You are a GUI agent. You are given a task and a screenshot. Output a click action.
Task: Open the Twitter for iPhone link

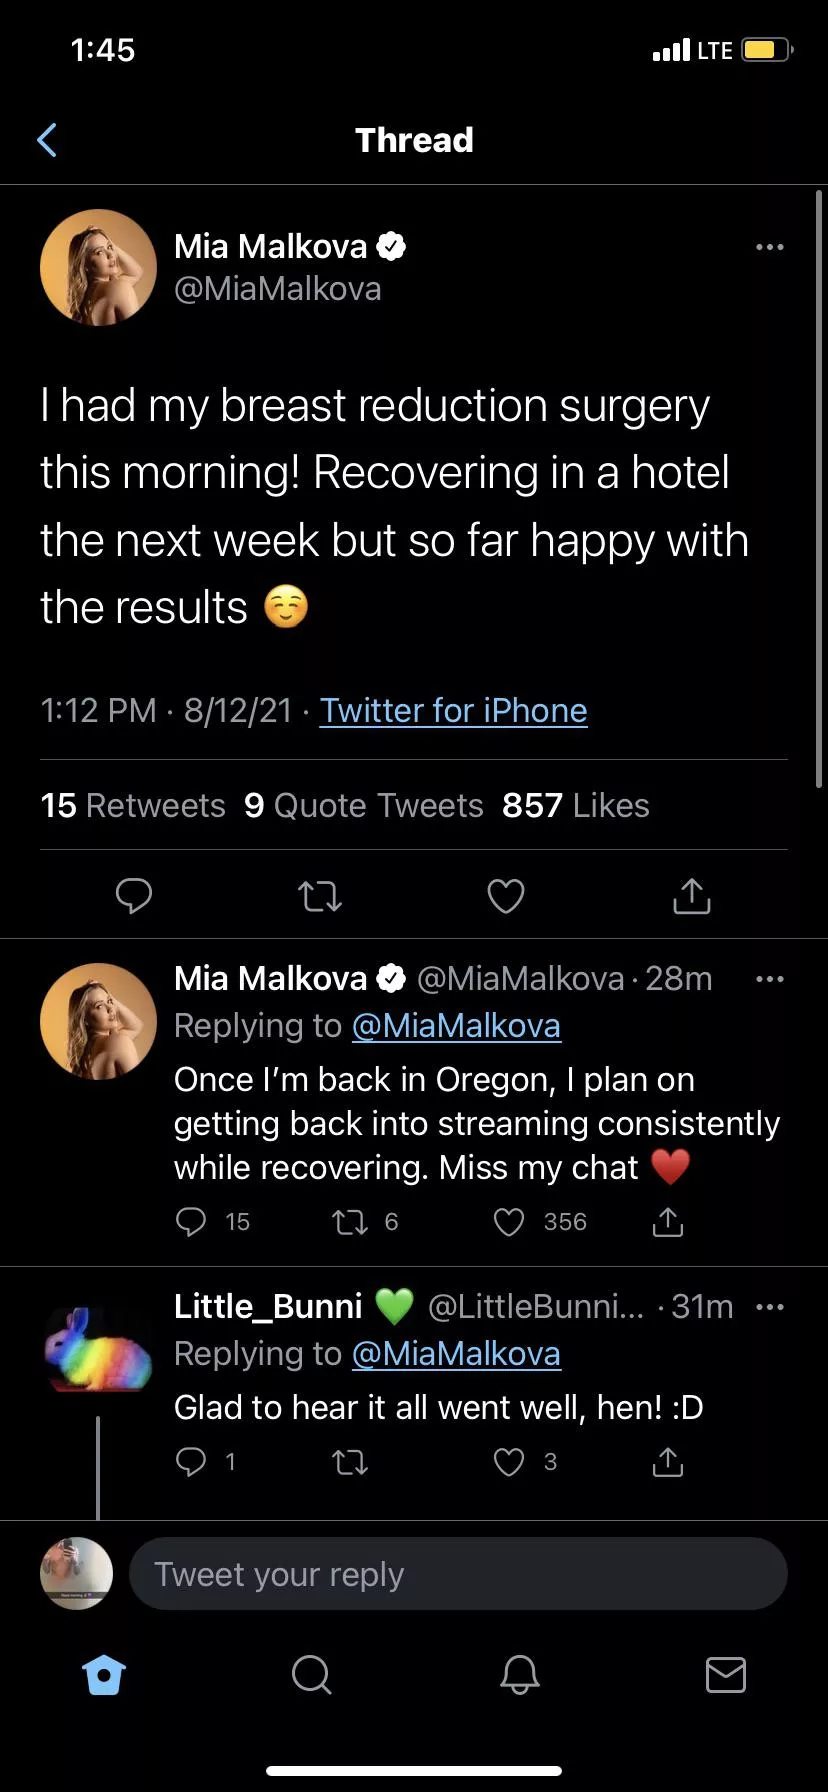pos(453,711)
